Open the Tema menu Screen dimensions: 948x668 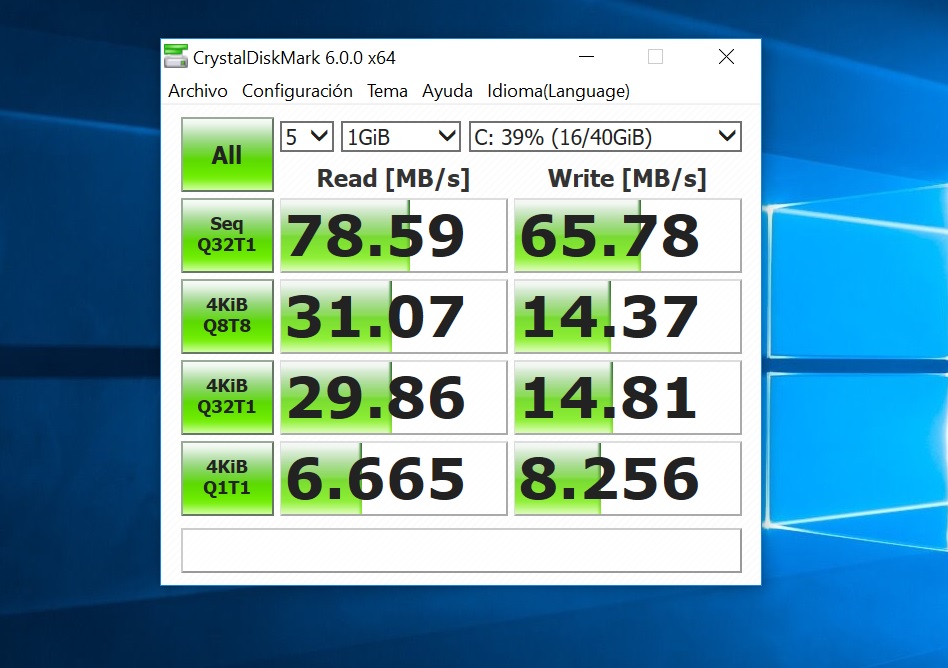click(387, 91)
